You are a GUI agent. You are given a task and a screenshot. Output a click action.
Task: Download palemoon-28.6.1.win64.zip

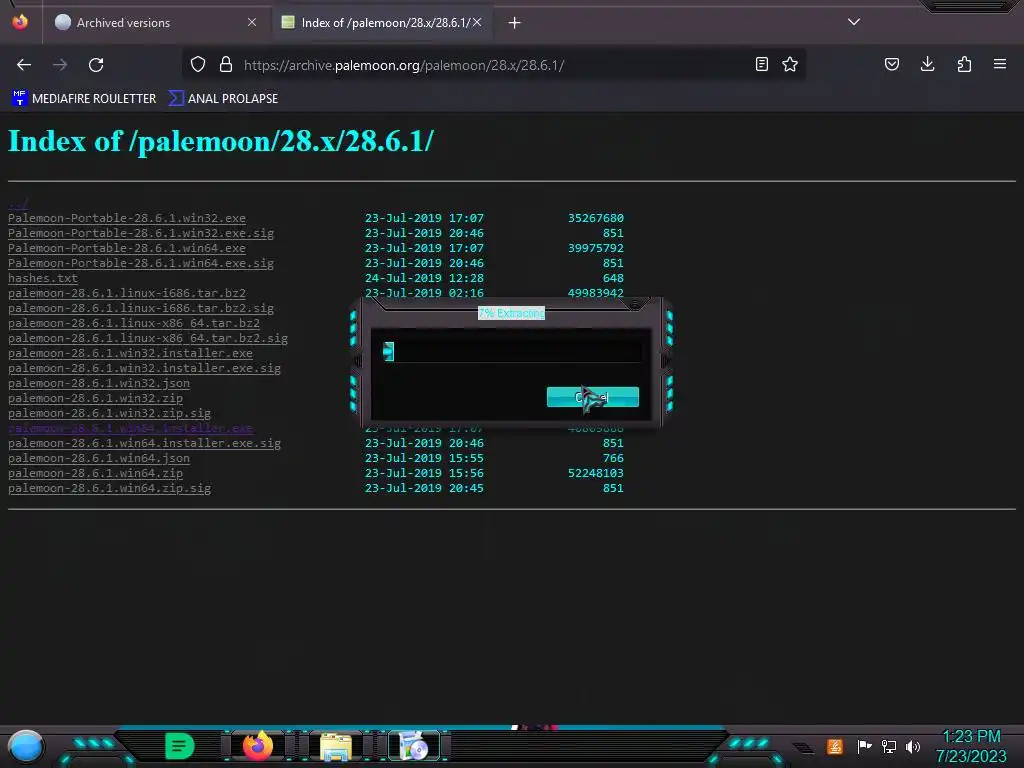(x=95, y=473)
